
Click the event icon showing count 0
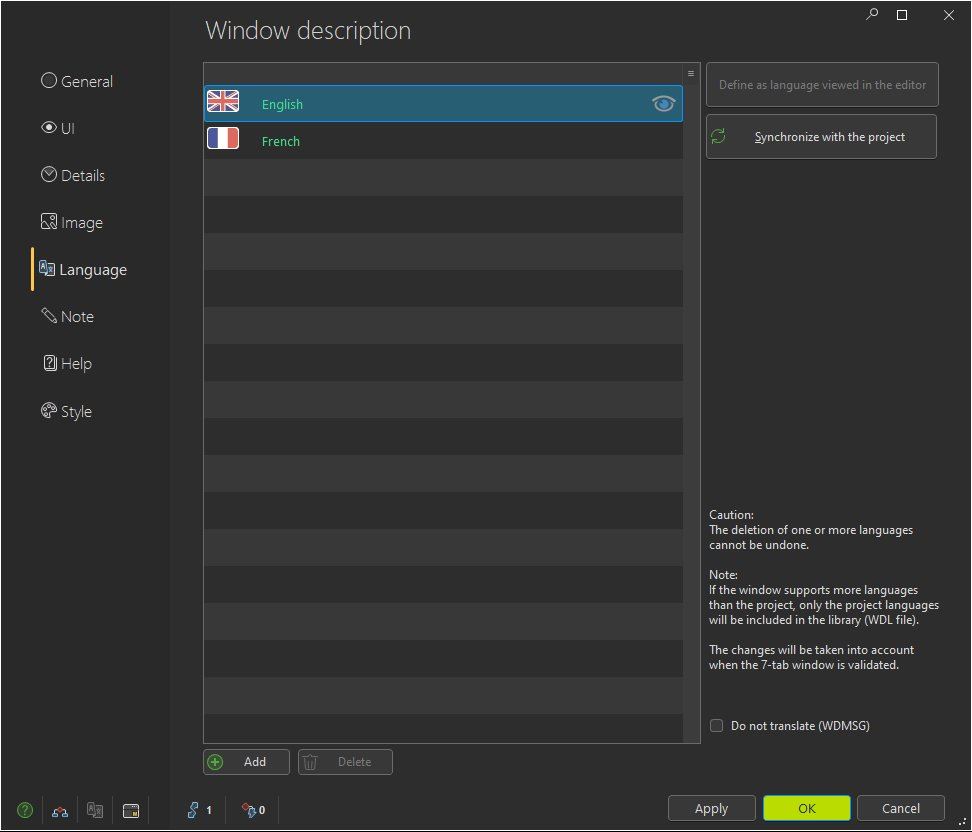(x=249, y=810)
